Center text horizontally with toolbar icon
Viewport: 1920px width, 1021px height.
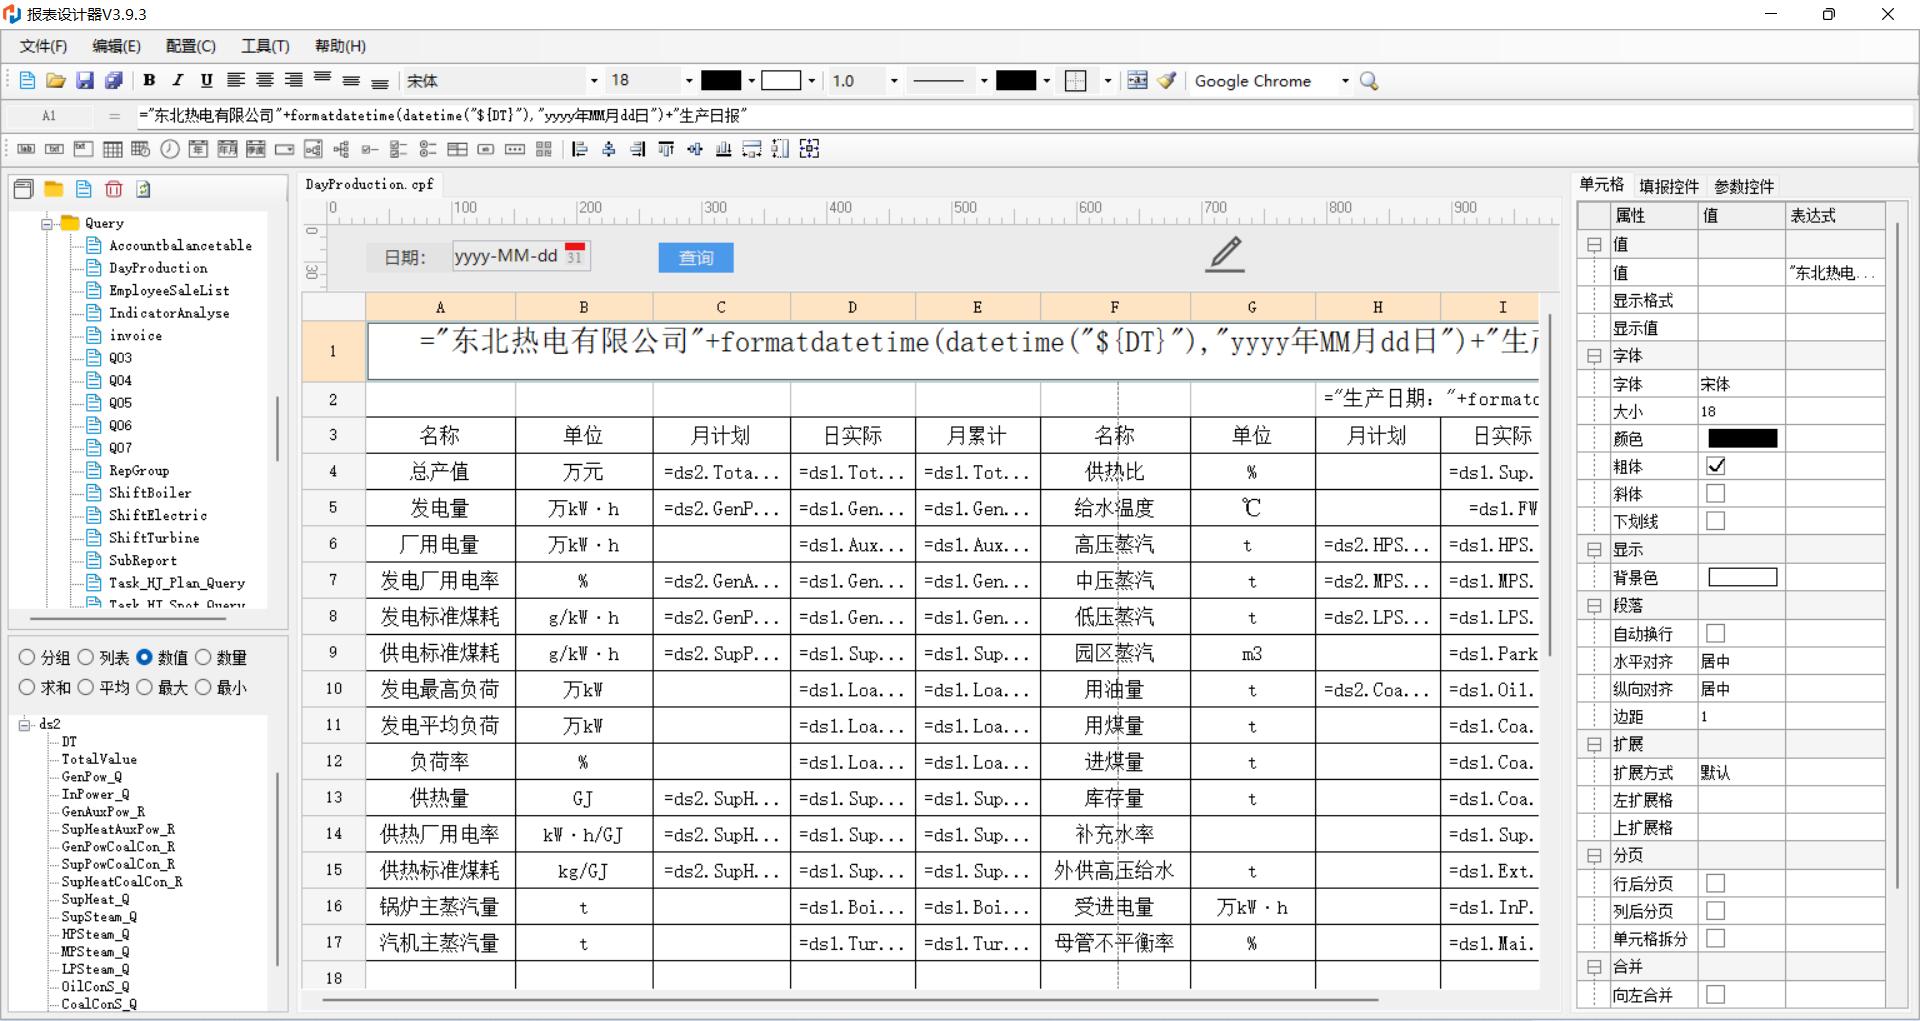coord(265,81)
